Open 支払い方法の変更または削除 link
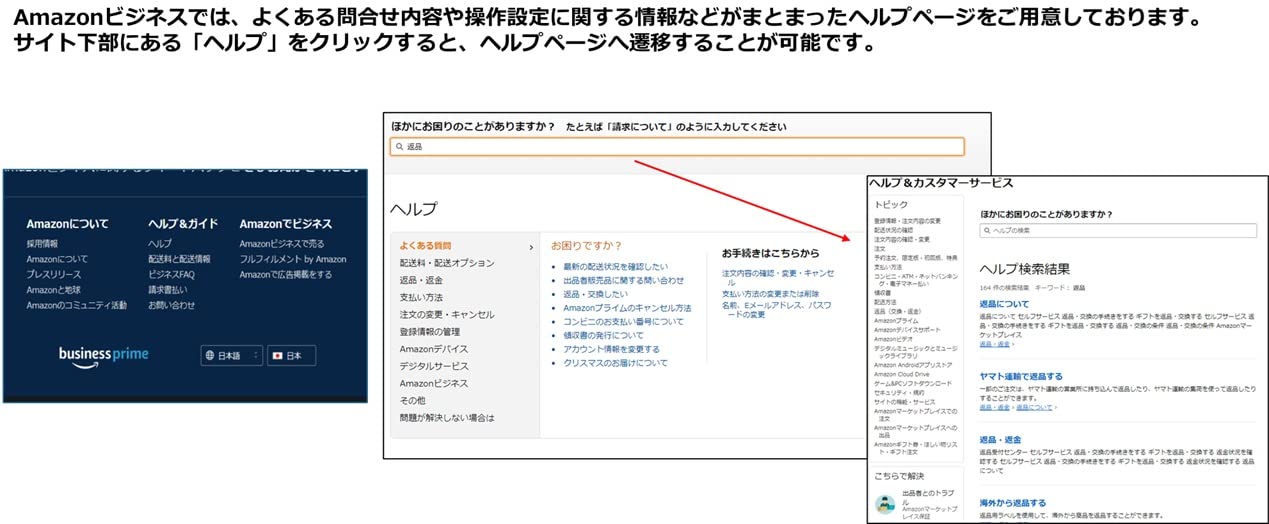Screen dimensions: 1269x524 [x=770, y=294]
